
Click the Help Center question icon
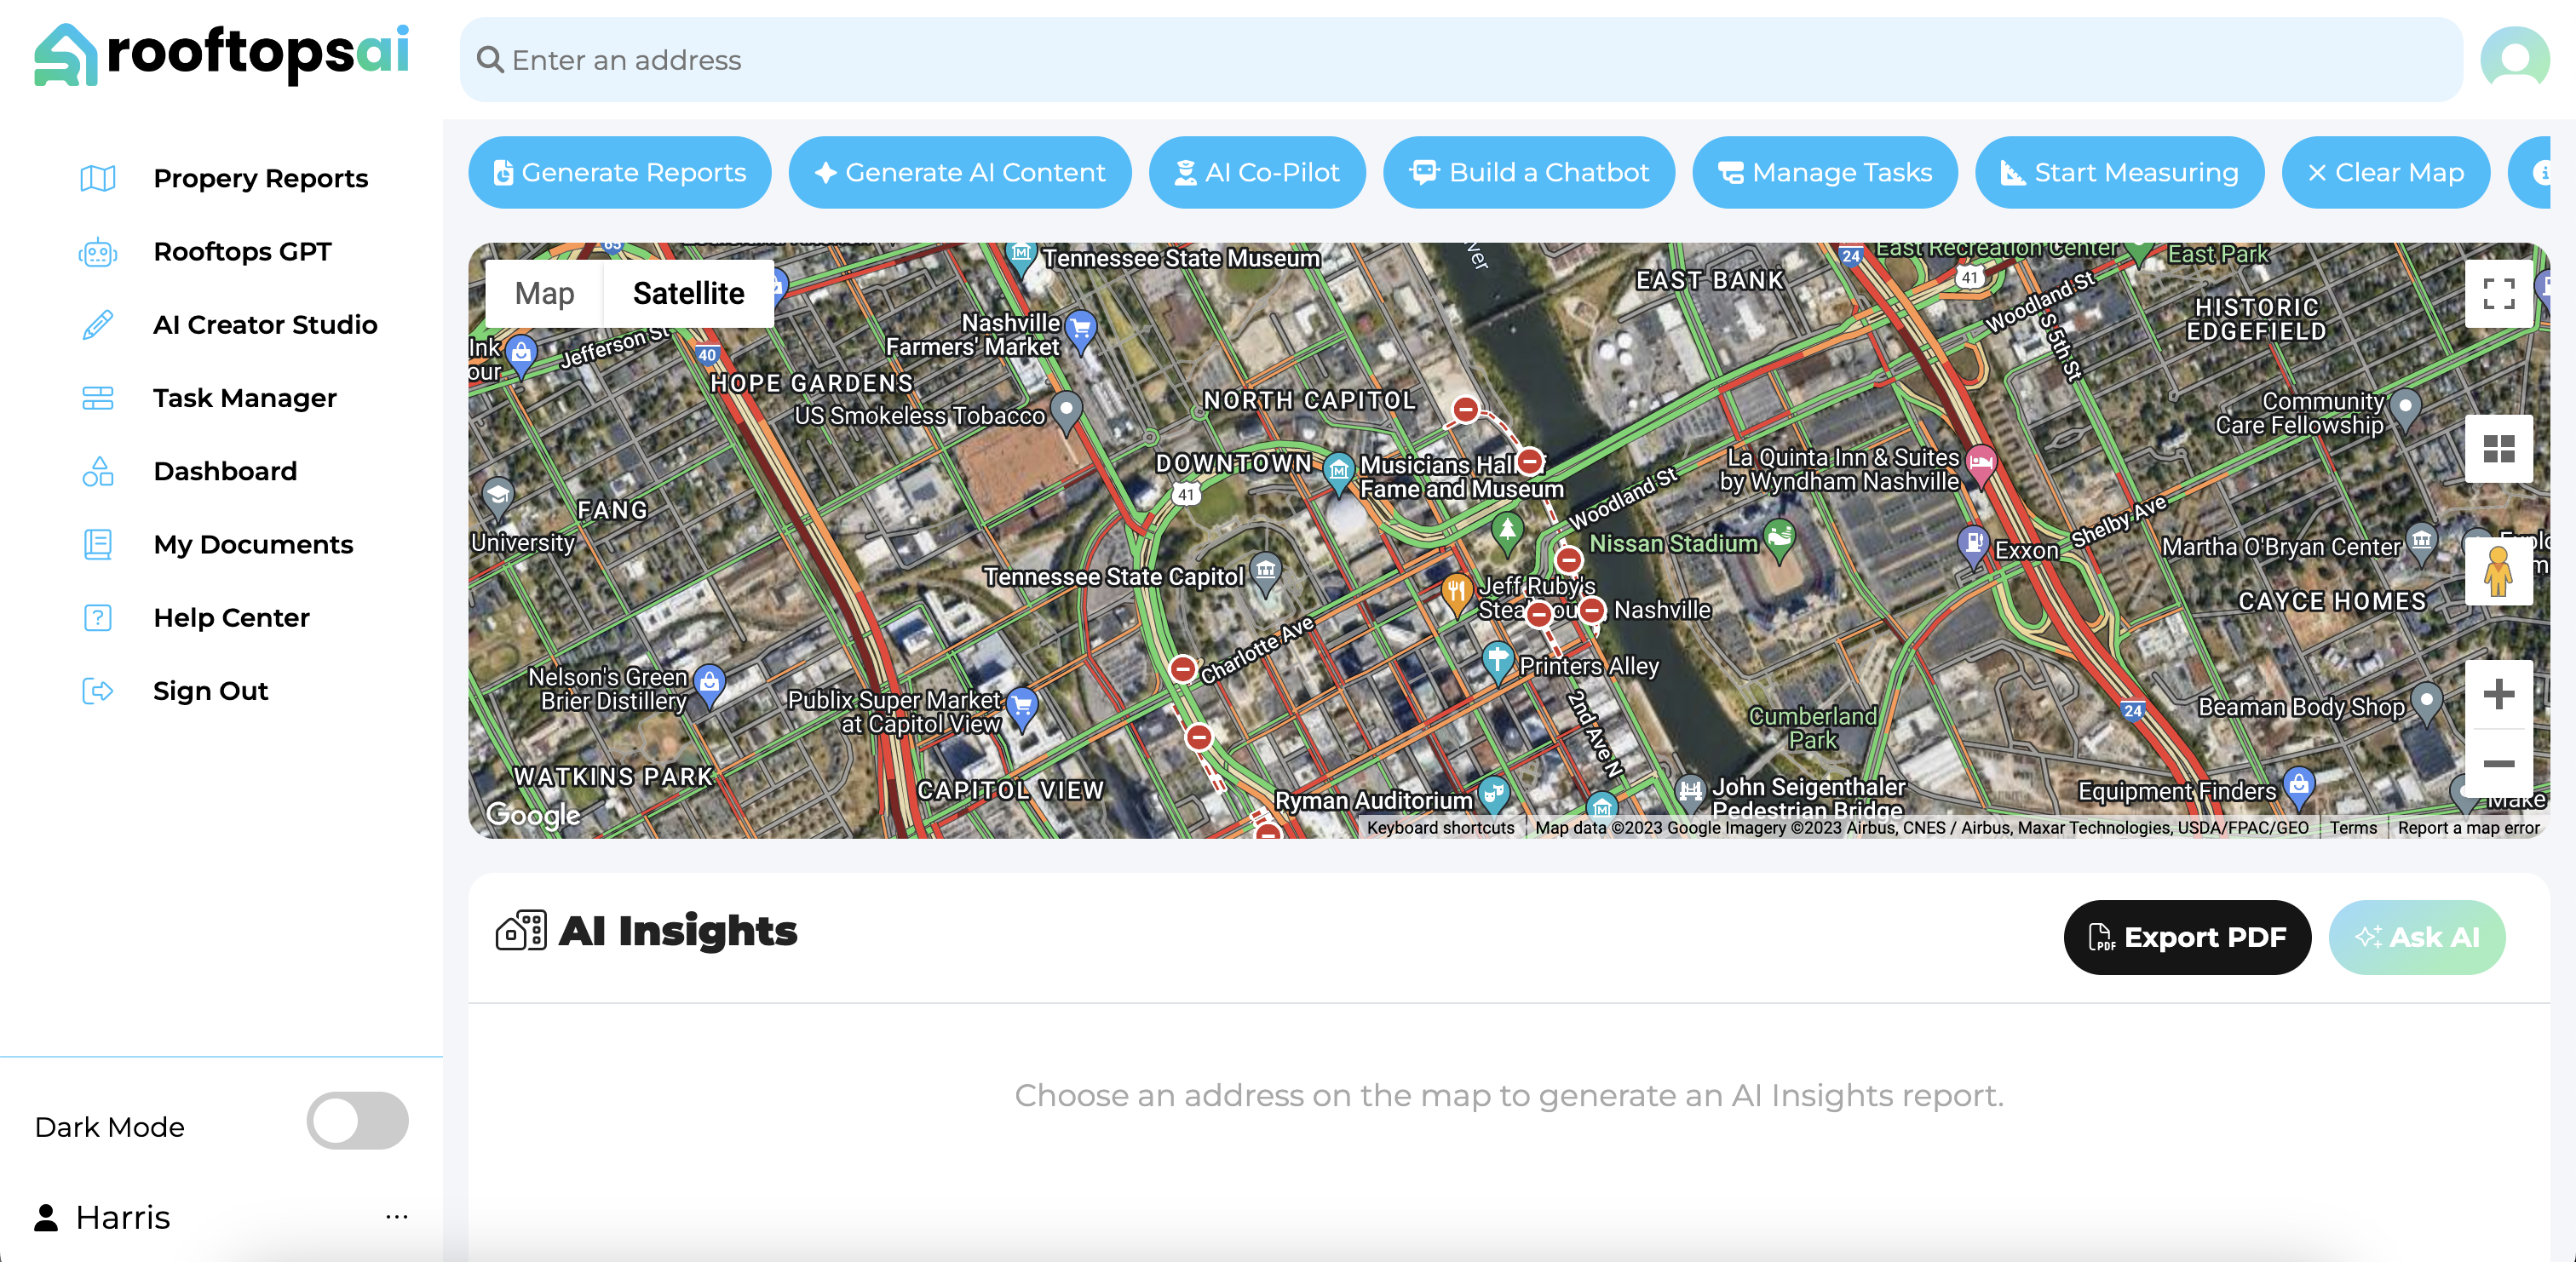tap(97, 618)
